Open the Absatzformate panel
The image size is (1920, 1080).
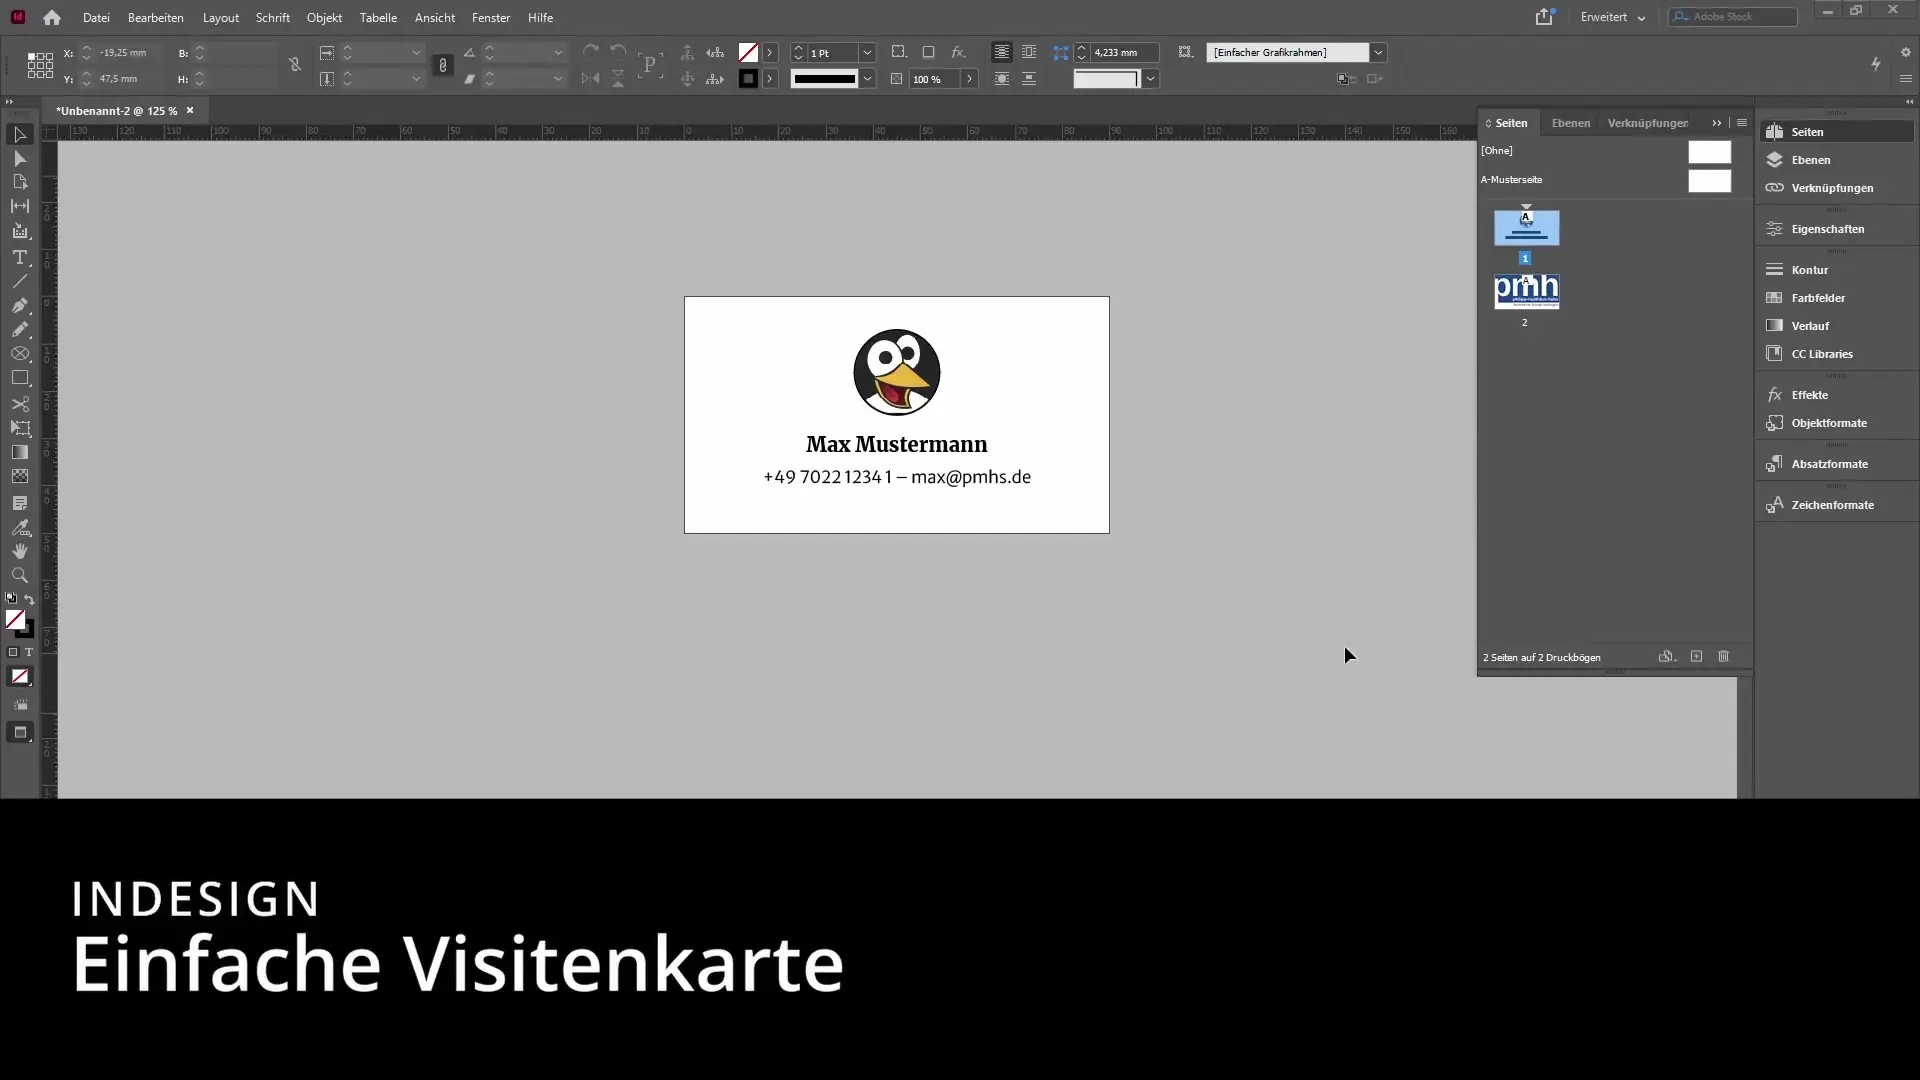(x=1829, y=463)
